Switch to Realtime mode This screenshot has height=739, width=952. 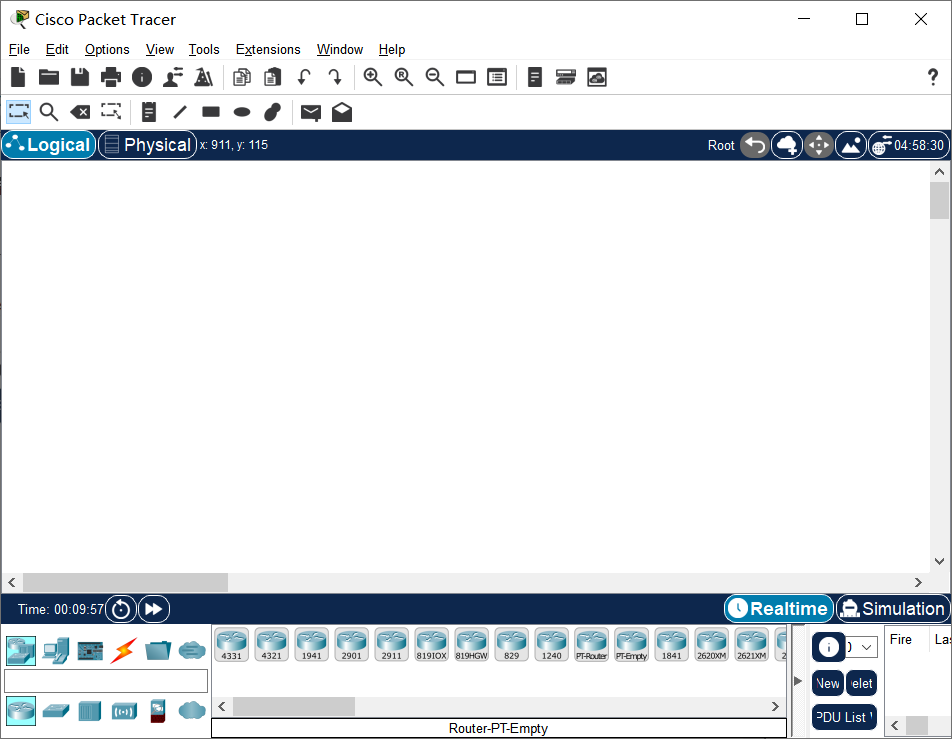[779, 608]
